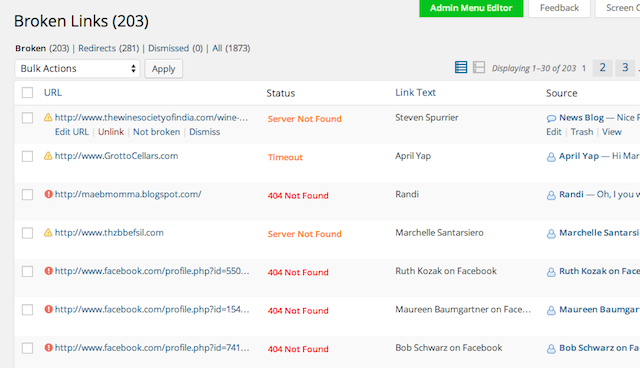Open facebook profile id=741 URL link
Screen dimensions: 640x368
click(x=152, y=348)
